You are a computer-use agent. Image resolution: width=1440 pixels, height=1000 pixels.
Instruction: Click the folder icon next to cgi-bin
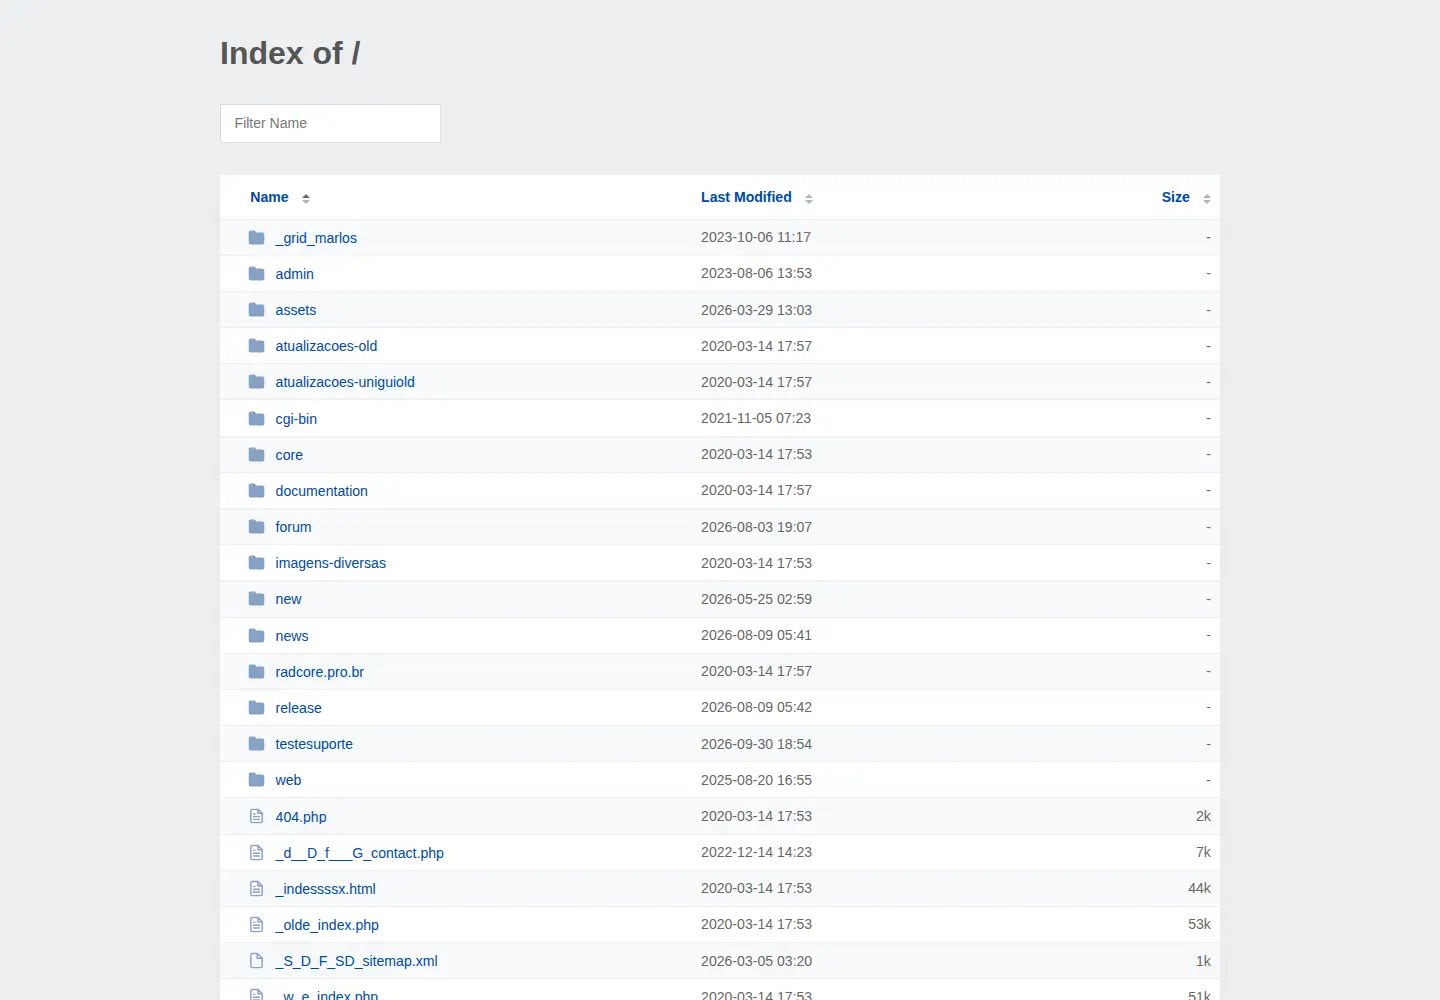257,419
